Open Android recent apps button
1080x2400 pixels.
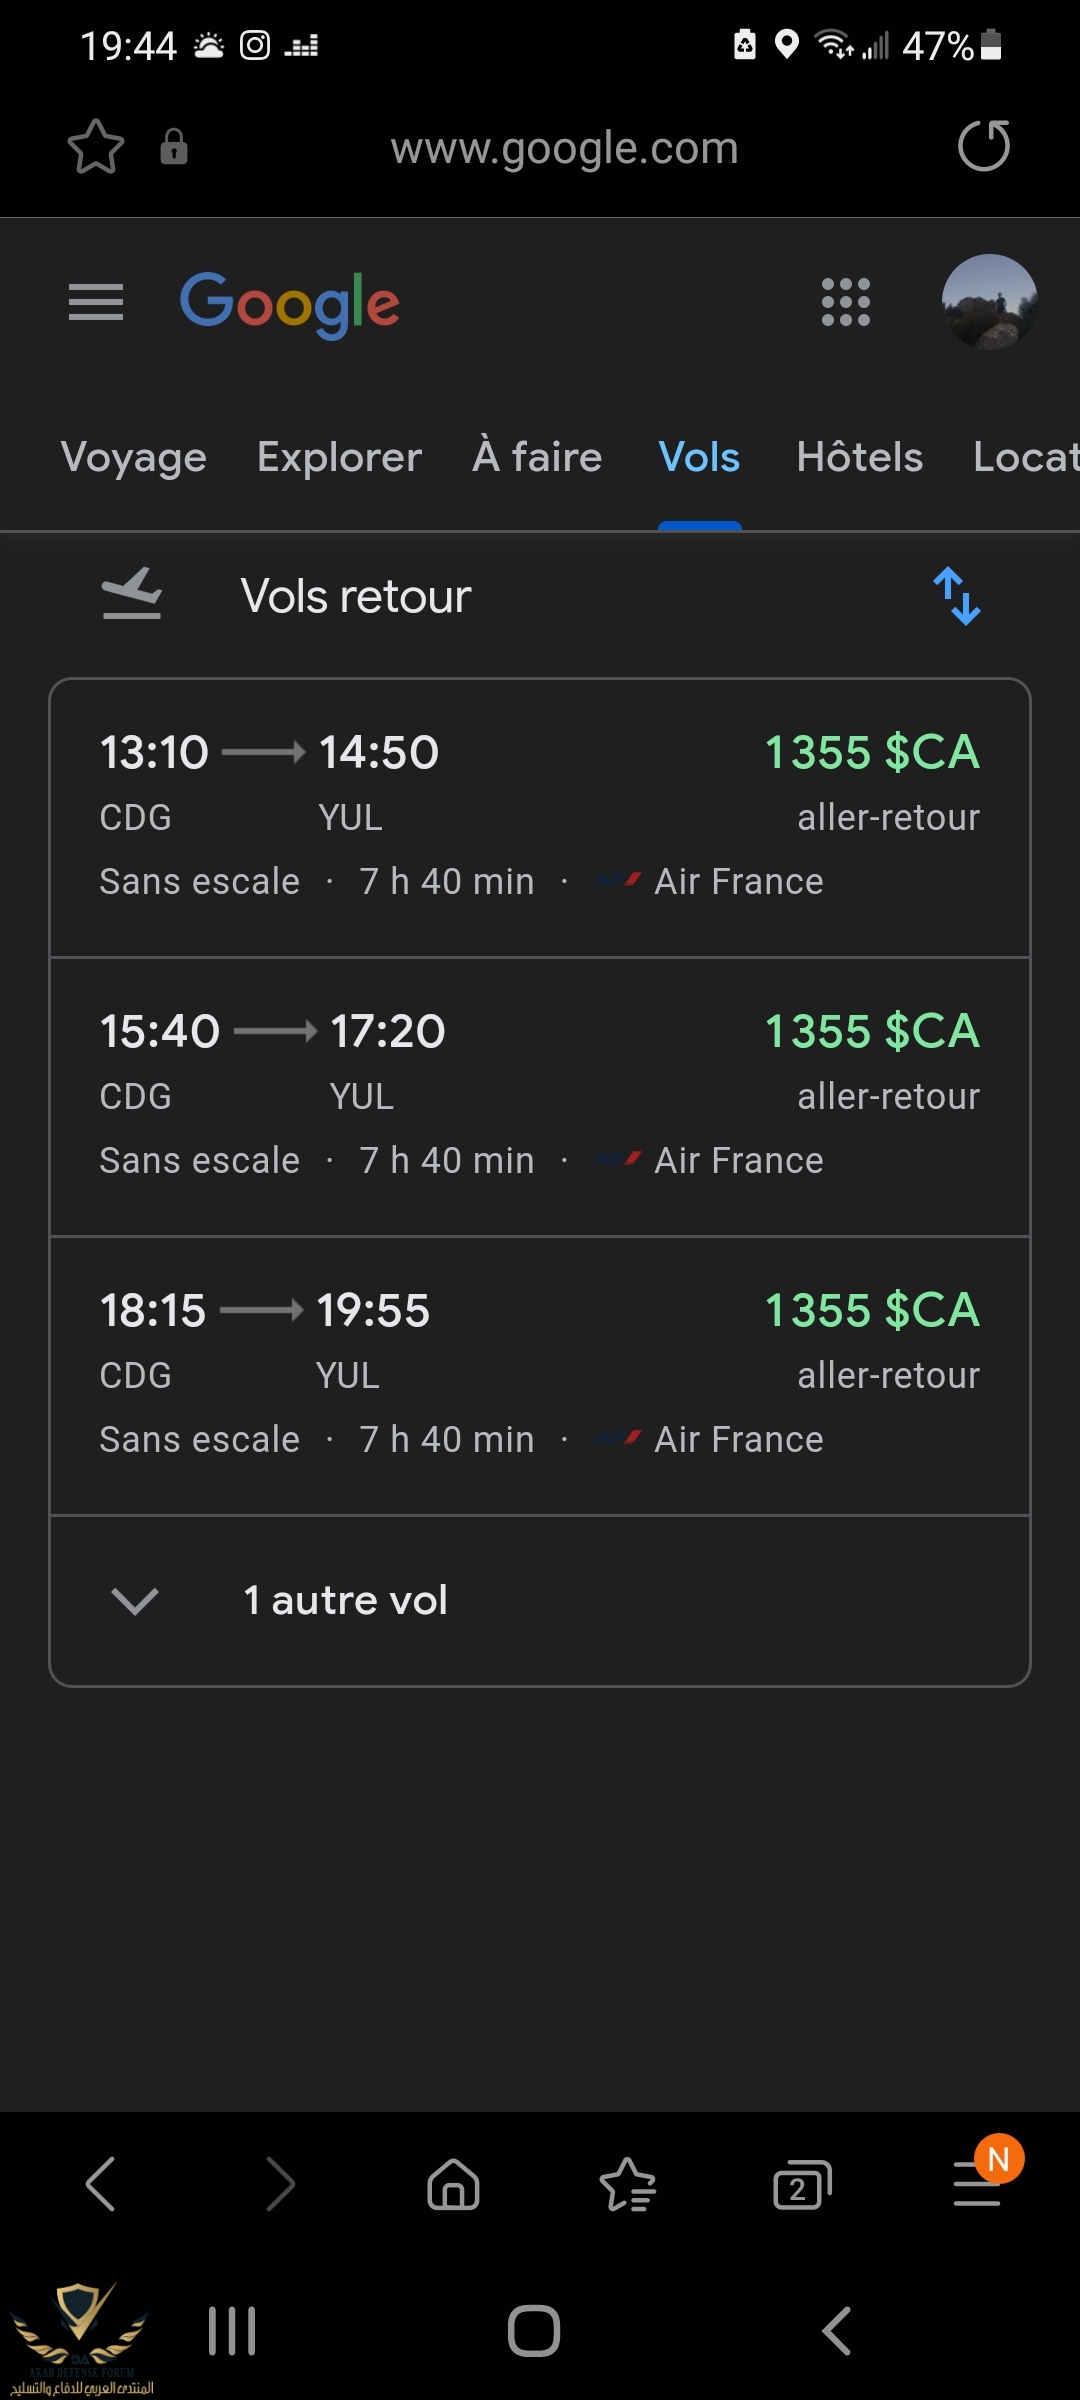click(x=232, y=2331)
